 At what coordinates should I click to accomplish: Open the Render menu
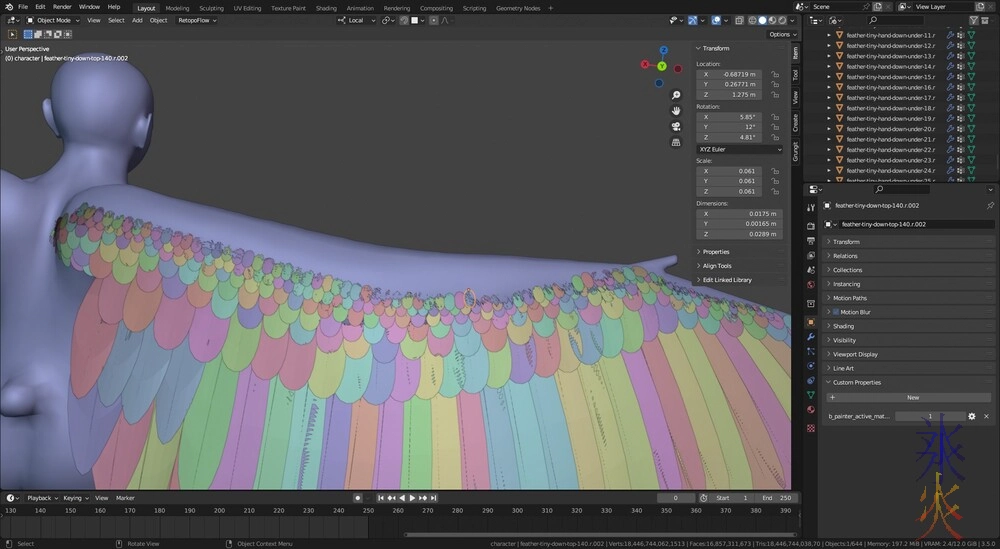click(62, 7)
